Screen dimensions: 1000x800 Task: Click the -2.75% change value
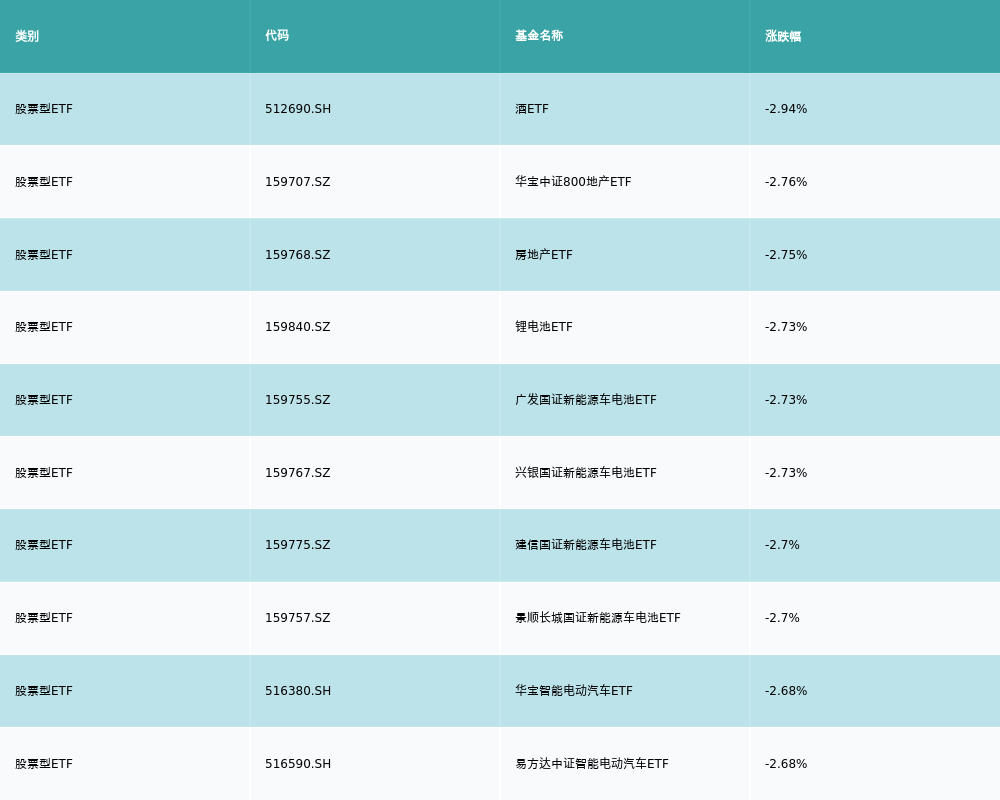(x=786, y=255)
